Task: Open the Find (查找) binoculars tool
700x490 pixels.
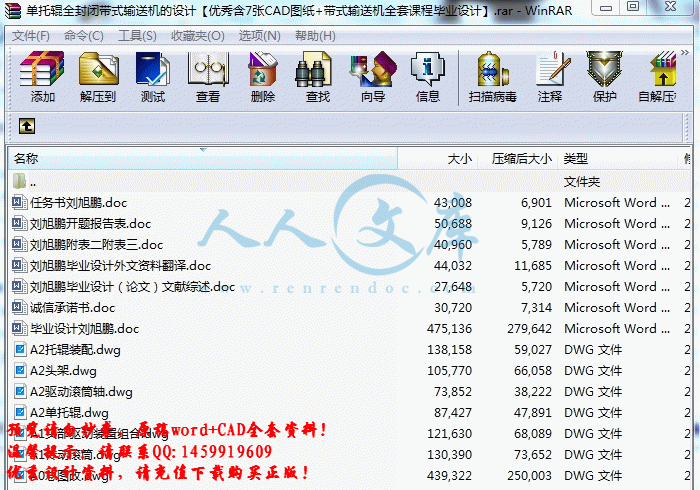Action: point(317,77)
